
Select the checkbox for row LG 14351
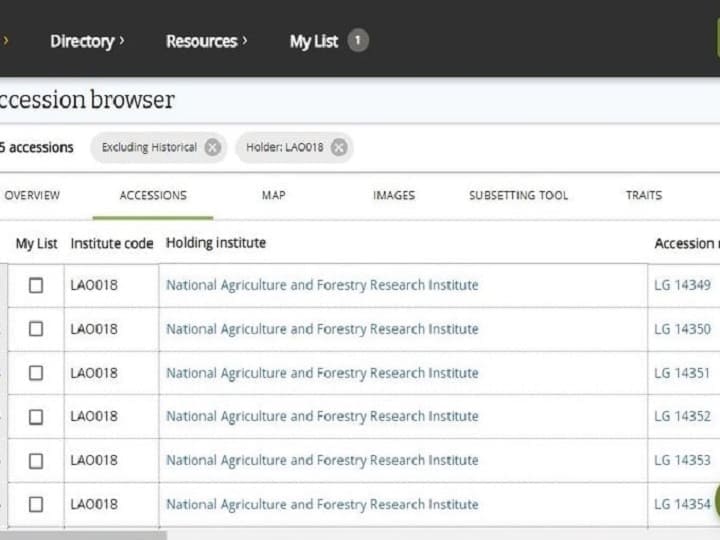pyautogui.click(x=36, y=373)
